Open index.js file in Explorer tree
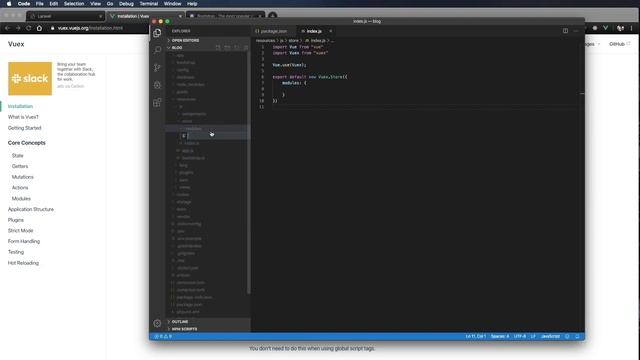The image size is (640, 360). pyautogui.click(x=192, y=143)
